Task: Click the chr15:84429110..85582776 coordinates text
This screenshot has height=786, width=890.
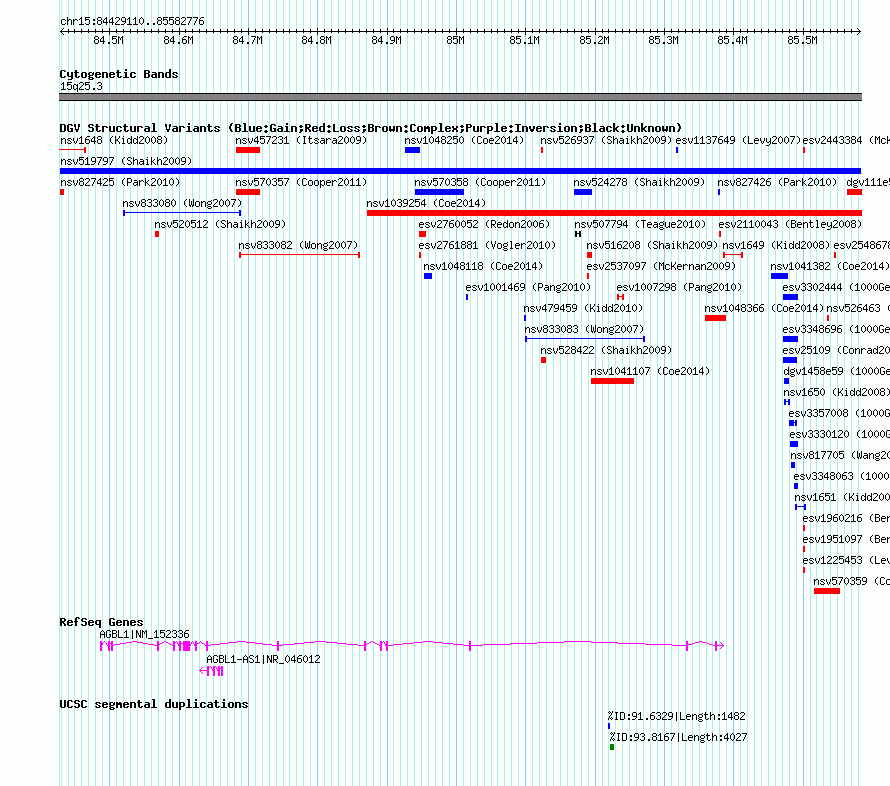Action: 132,21
